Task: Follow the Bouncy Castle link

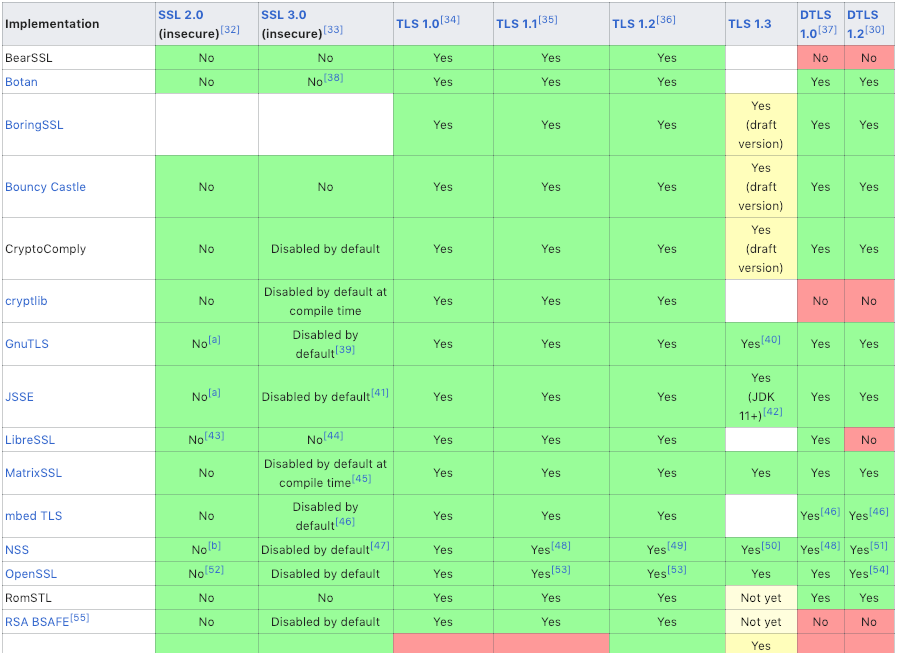Action: (x=45, y=187)
